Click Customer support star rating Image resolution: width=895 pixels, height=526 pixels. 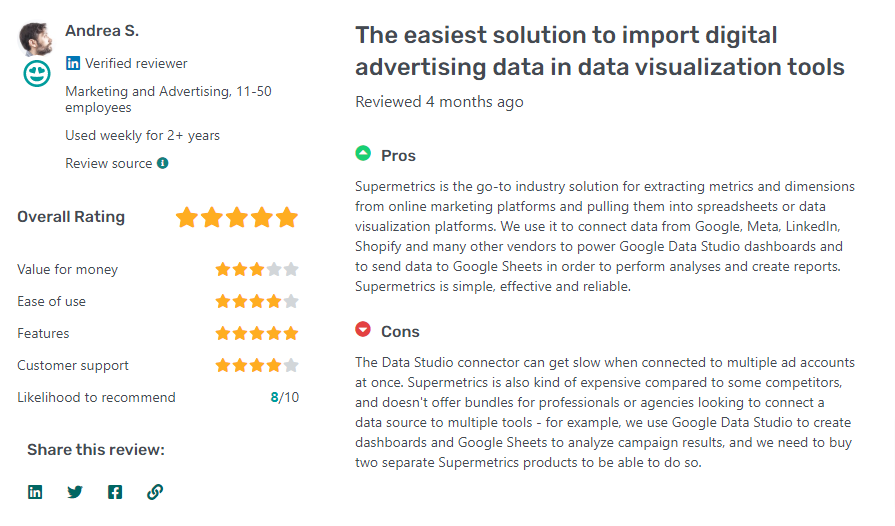[257, 365]
